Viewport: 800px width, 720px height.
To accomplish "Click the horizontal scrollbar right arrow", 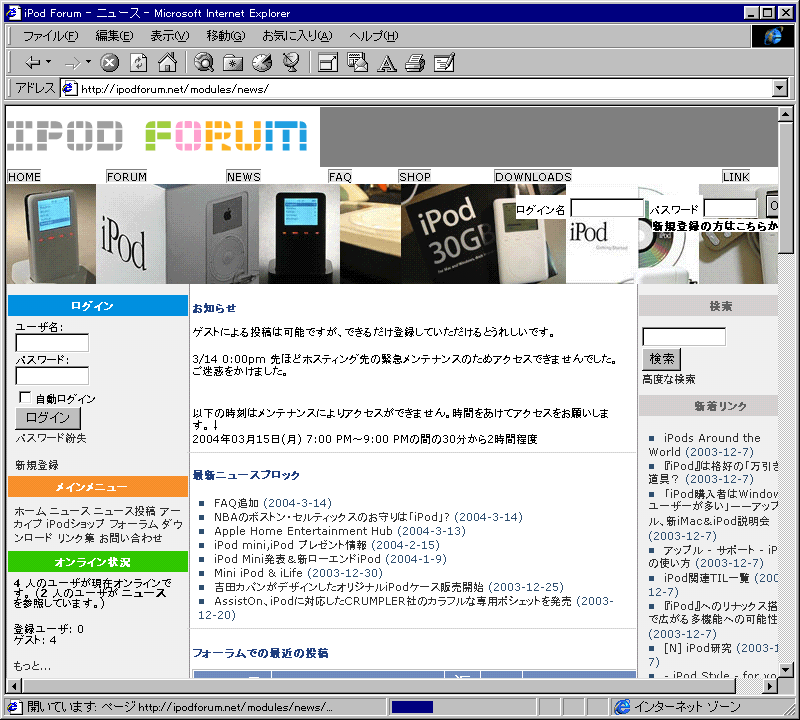I will tap(770, 686).
